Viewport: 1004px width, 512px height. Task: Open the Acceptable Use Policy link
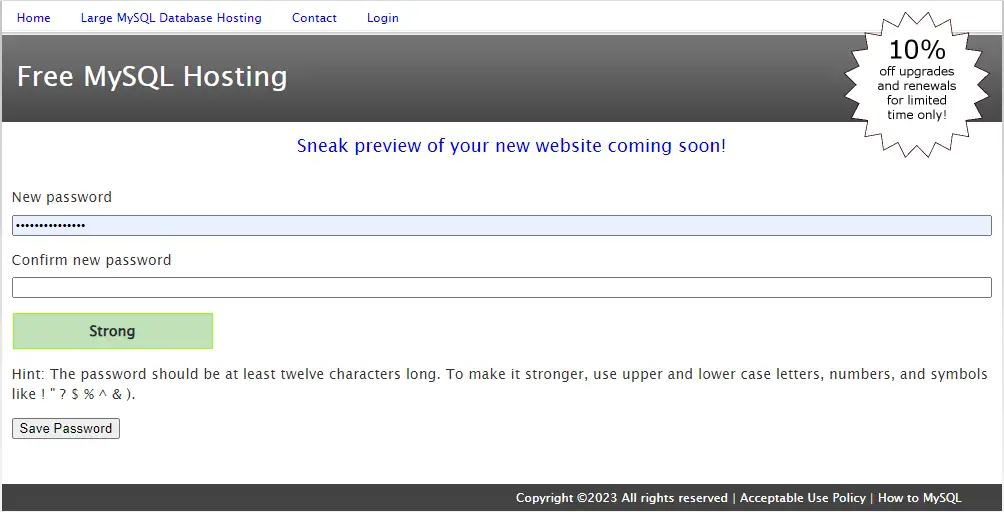coord(803,498)
